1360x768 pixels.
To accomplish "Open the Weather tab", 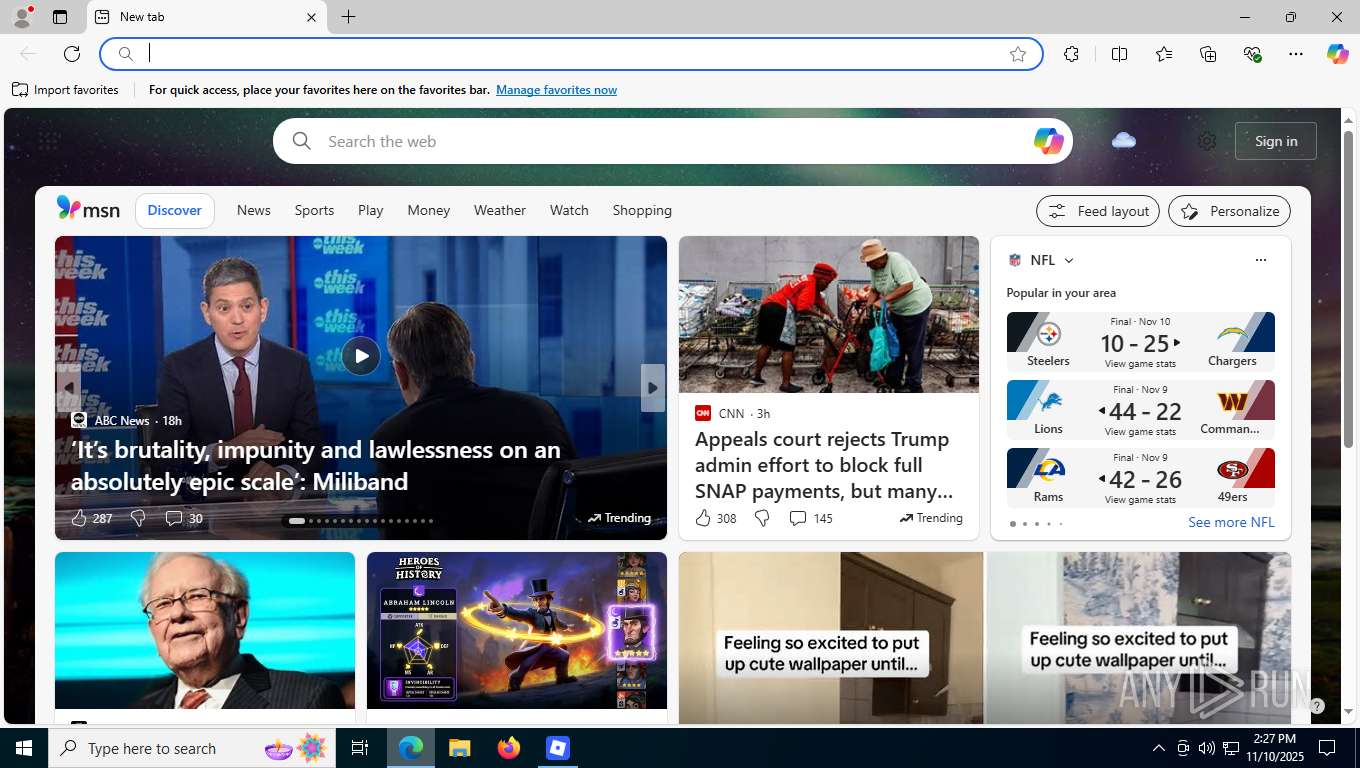I will pyautogui.click(x=499, y=210).
